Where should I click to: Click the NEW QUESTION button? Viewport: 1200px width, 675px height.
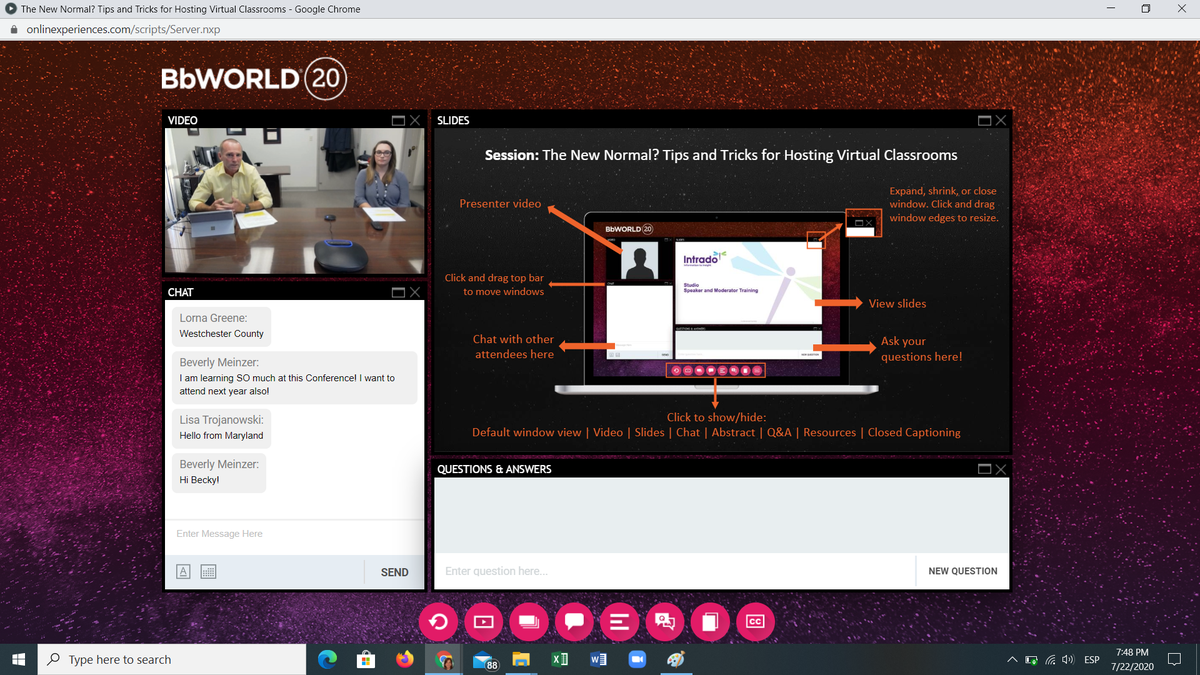click(x=962, y=571)
